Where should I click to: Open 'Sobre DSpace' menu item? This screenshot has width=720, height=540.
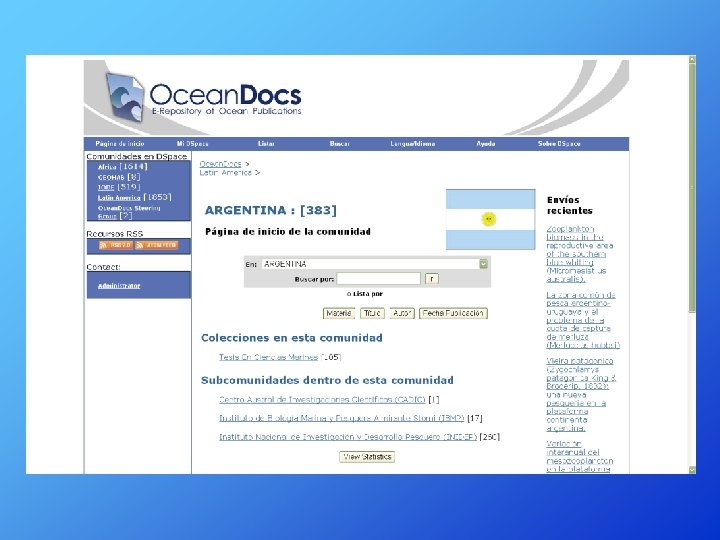pyautogui.click(x=559, y=144)
